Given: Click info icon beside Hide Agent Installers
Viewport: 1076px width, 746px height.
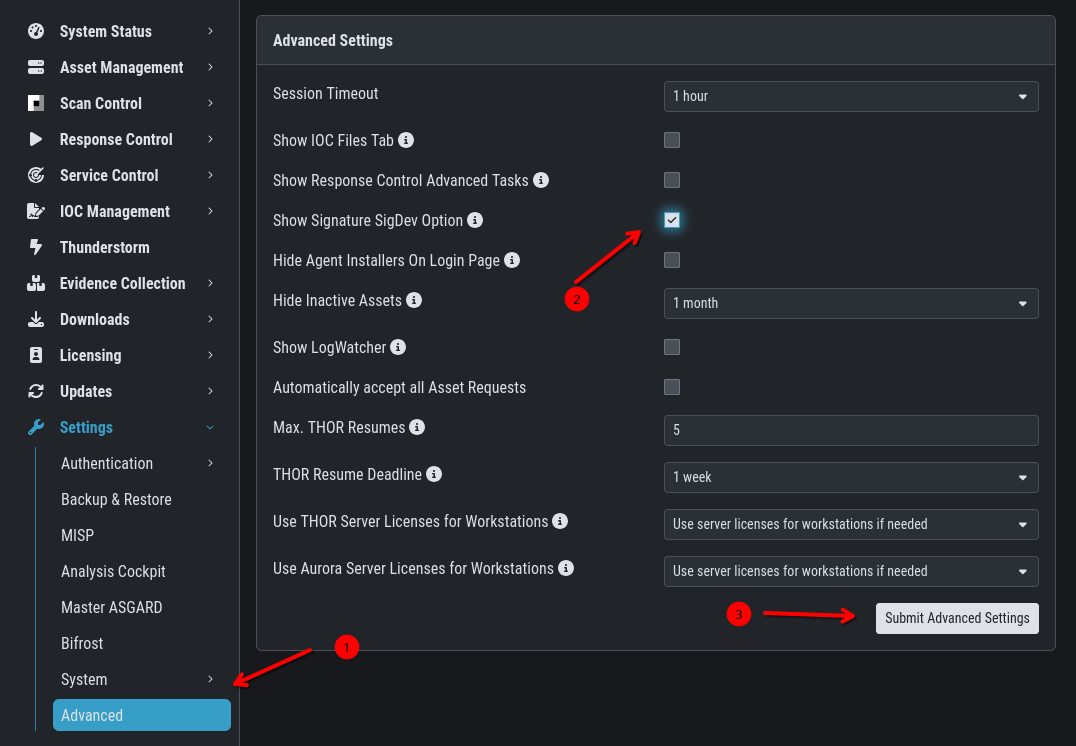Looking at the screenshot, I should click(x=512, y=260).
